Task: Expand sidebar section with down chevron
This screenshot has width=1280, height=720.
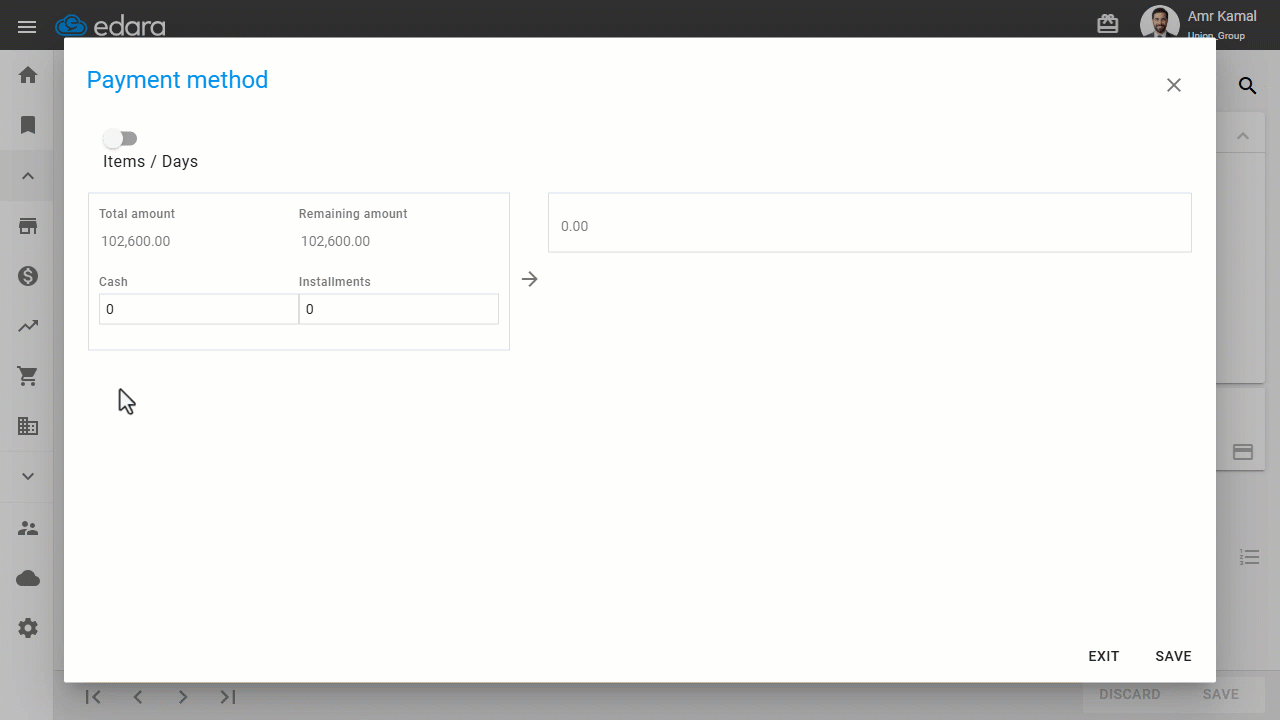Action: click(x=28, y=476)
